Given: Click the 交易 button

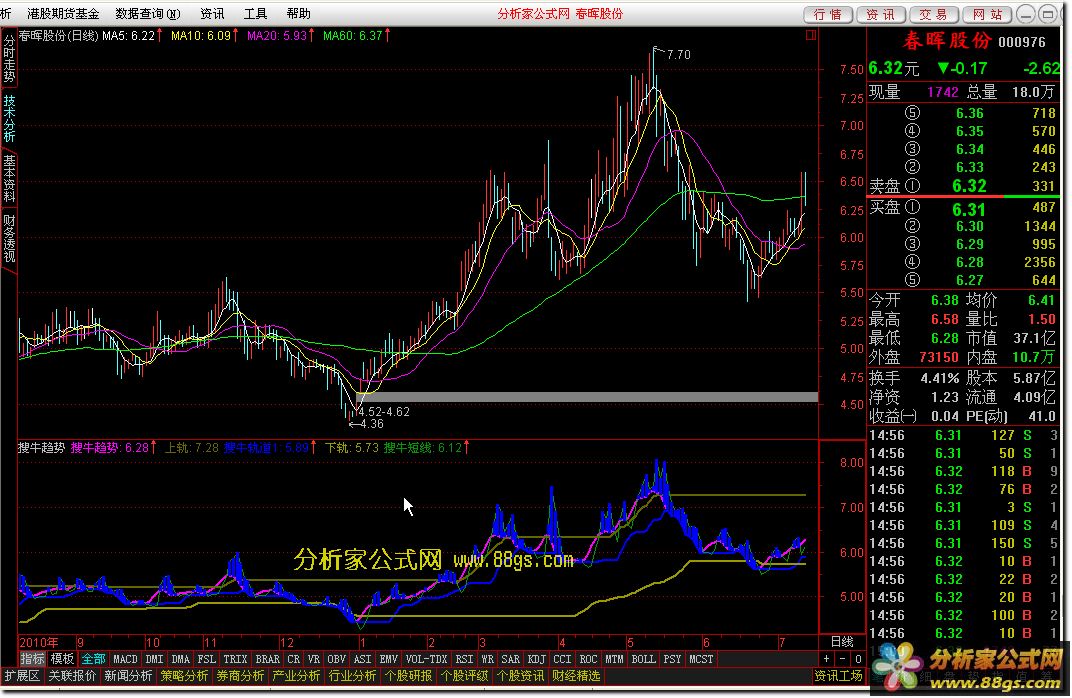Looking at the screenshot, I should pos(933,14).
